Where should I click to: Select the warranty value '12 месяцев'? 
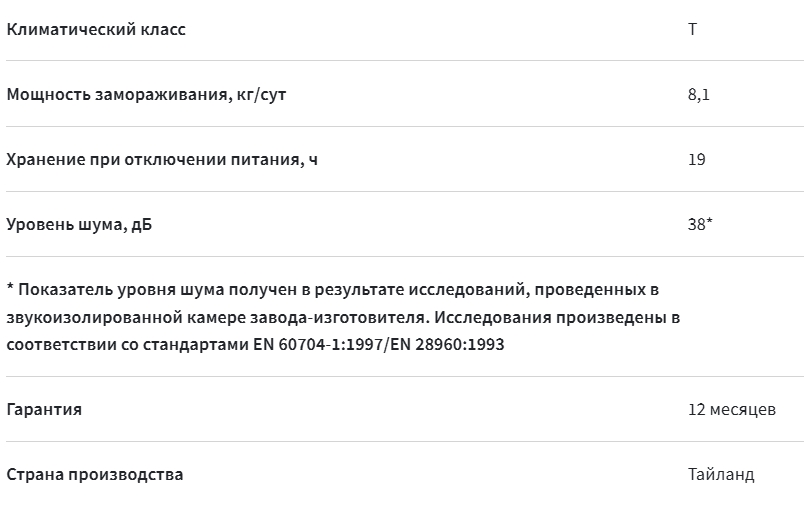[x=732, y=410]
